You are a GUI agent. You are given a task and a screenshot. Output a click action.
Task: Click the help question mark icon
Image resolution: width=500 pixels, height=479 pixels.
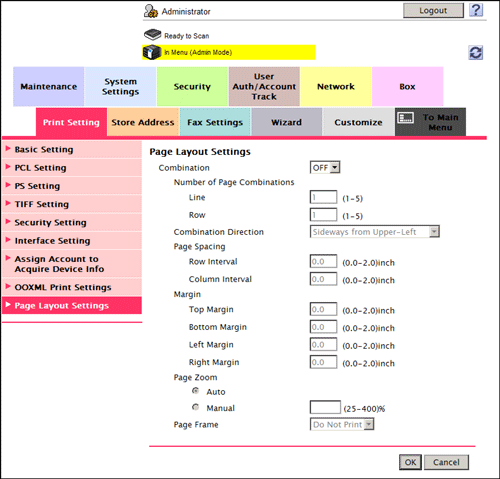pyautogui.click(x=476, y=10)
